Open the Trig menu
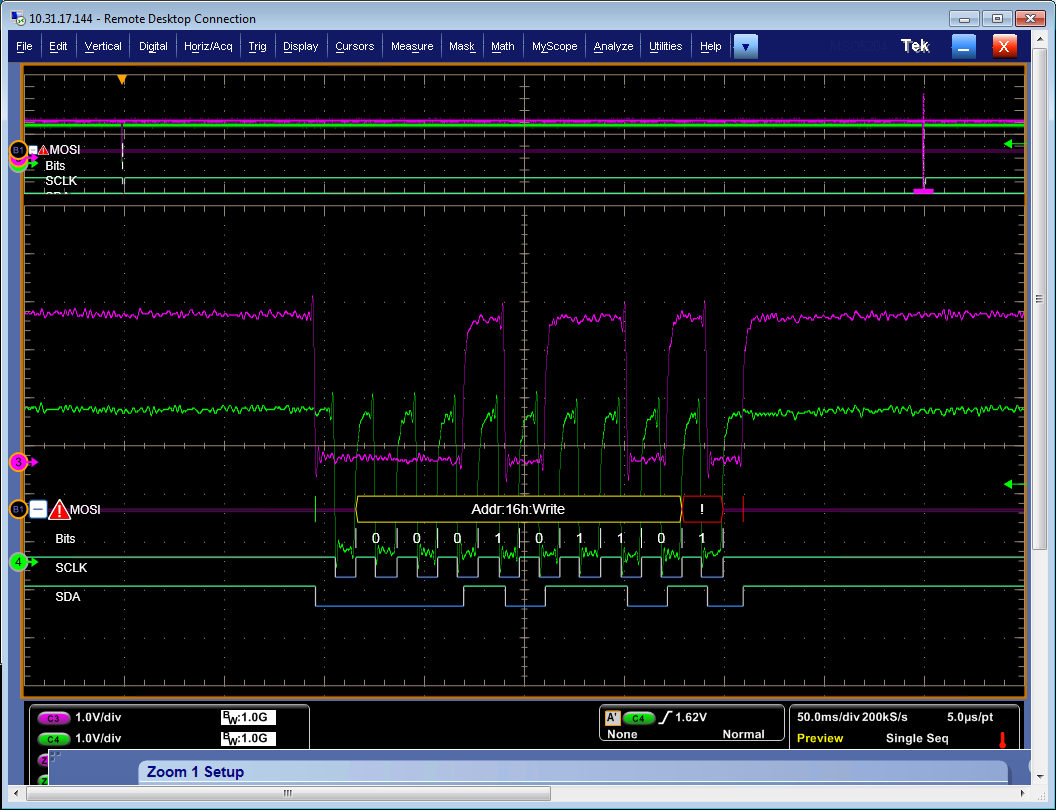 tap(257, 46)
